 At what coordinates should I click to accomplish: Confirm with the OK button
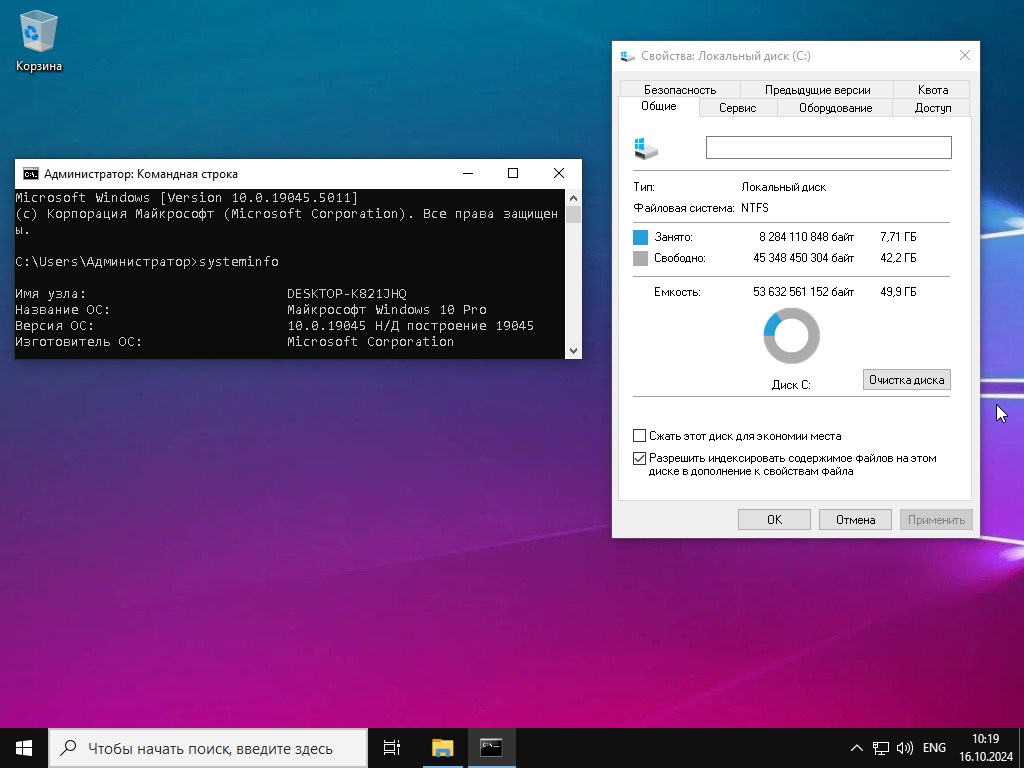(x=774, y=520)
